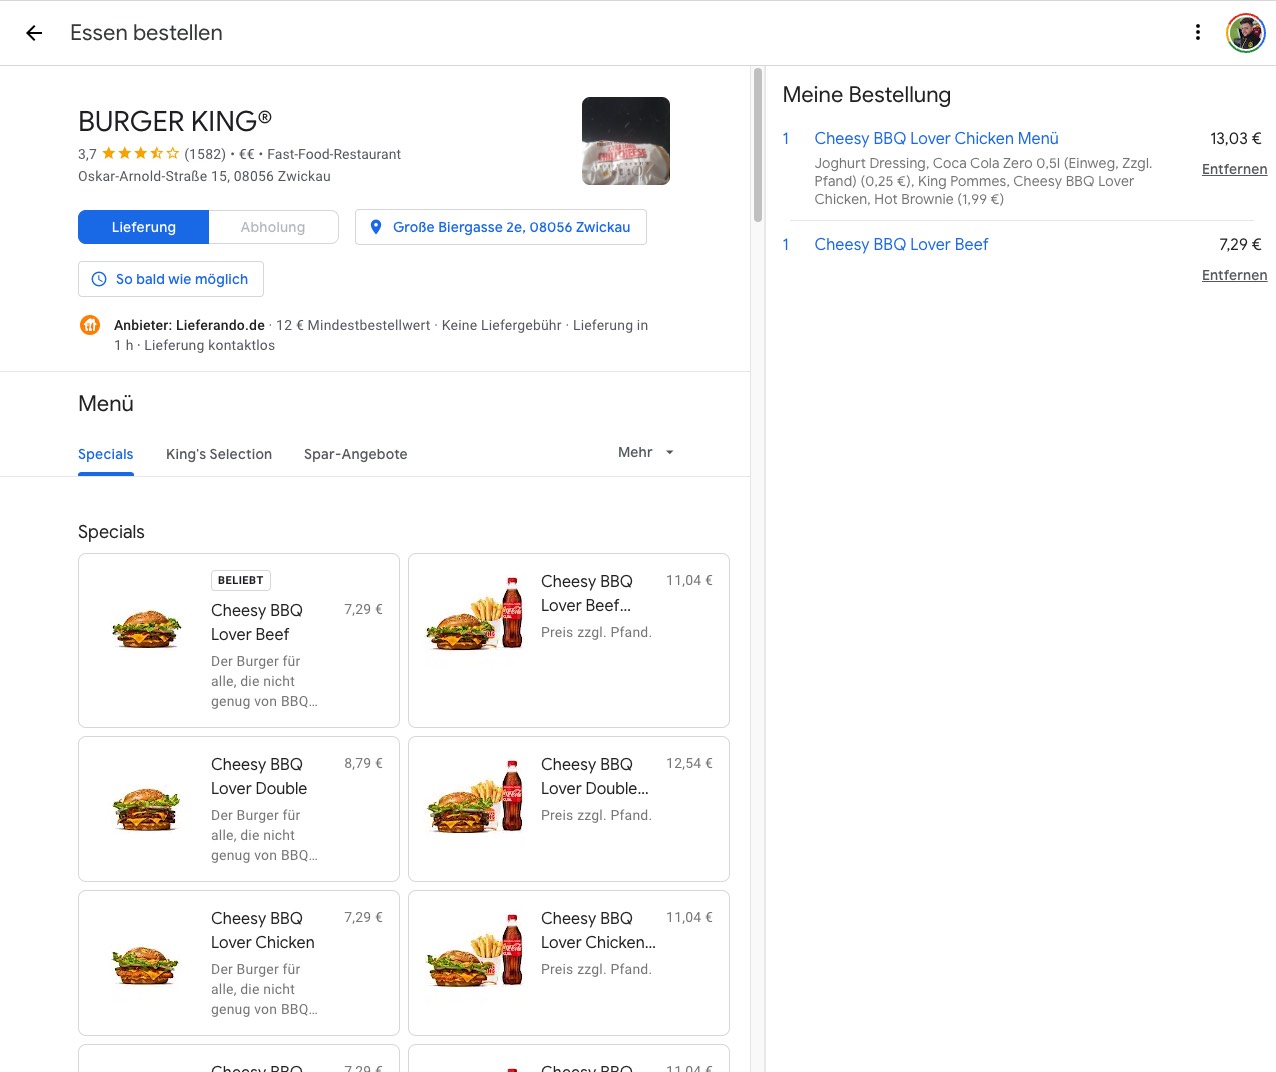
Task: Click the star rating 3,7
Action: pos(129,154)
